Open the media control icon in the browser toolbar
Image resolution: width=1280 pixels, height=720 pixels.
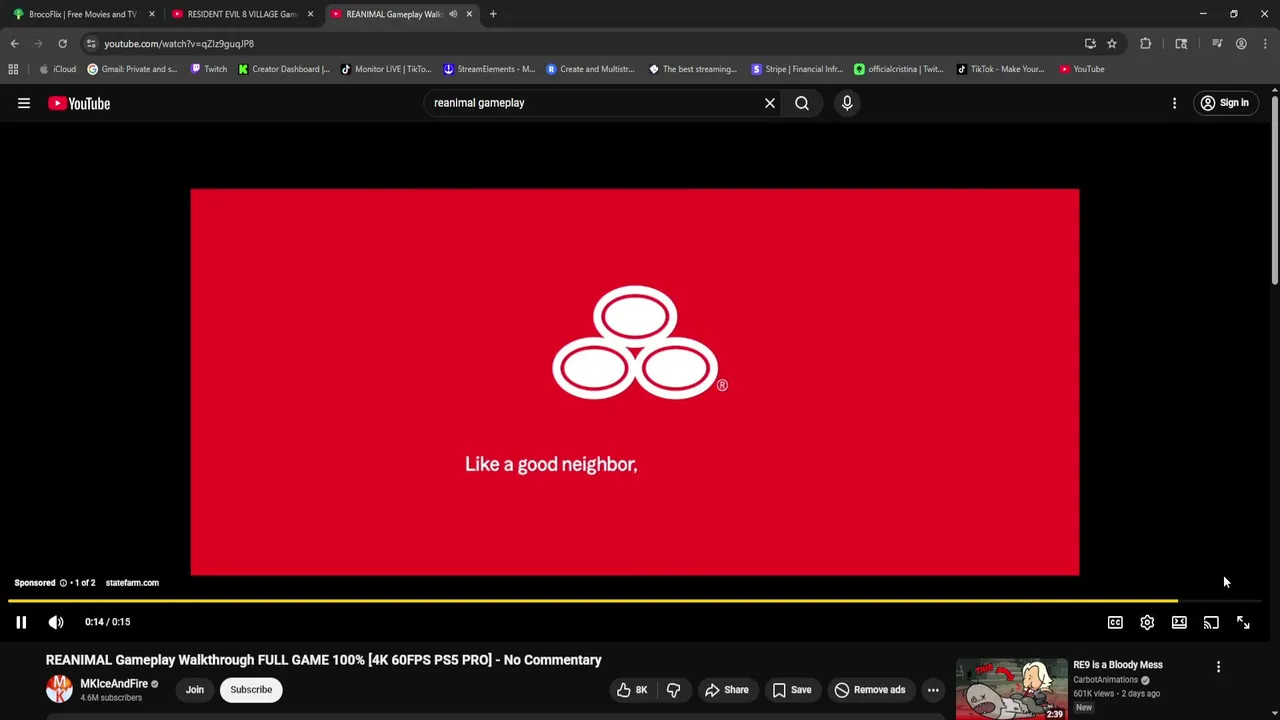point(1217,44)
